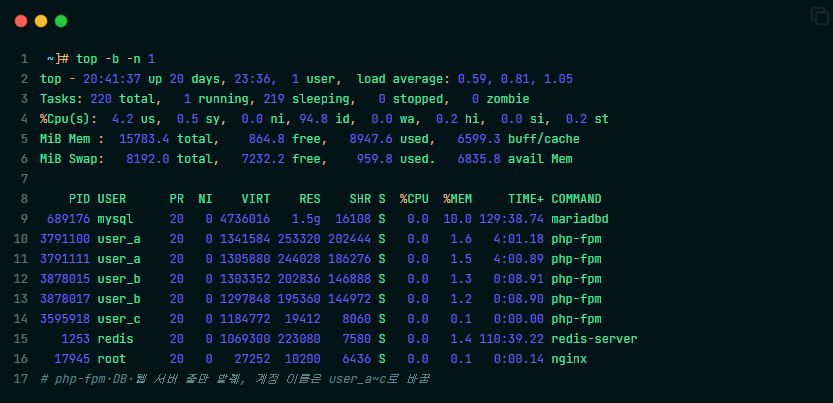
Task: Click the VIRT column header
Action: (256, 199)
